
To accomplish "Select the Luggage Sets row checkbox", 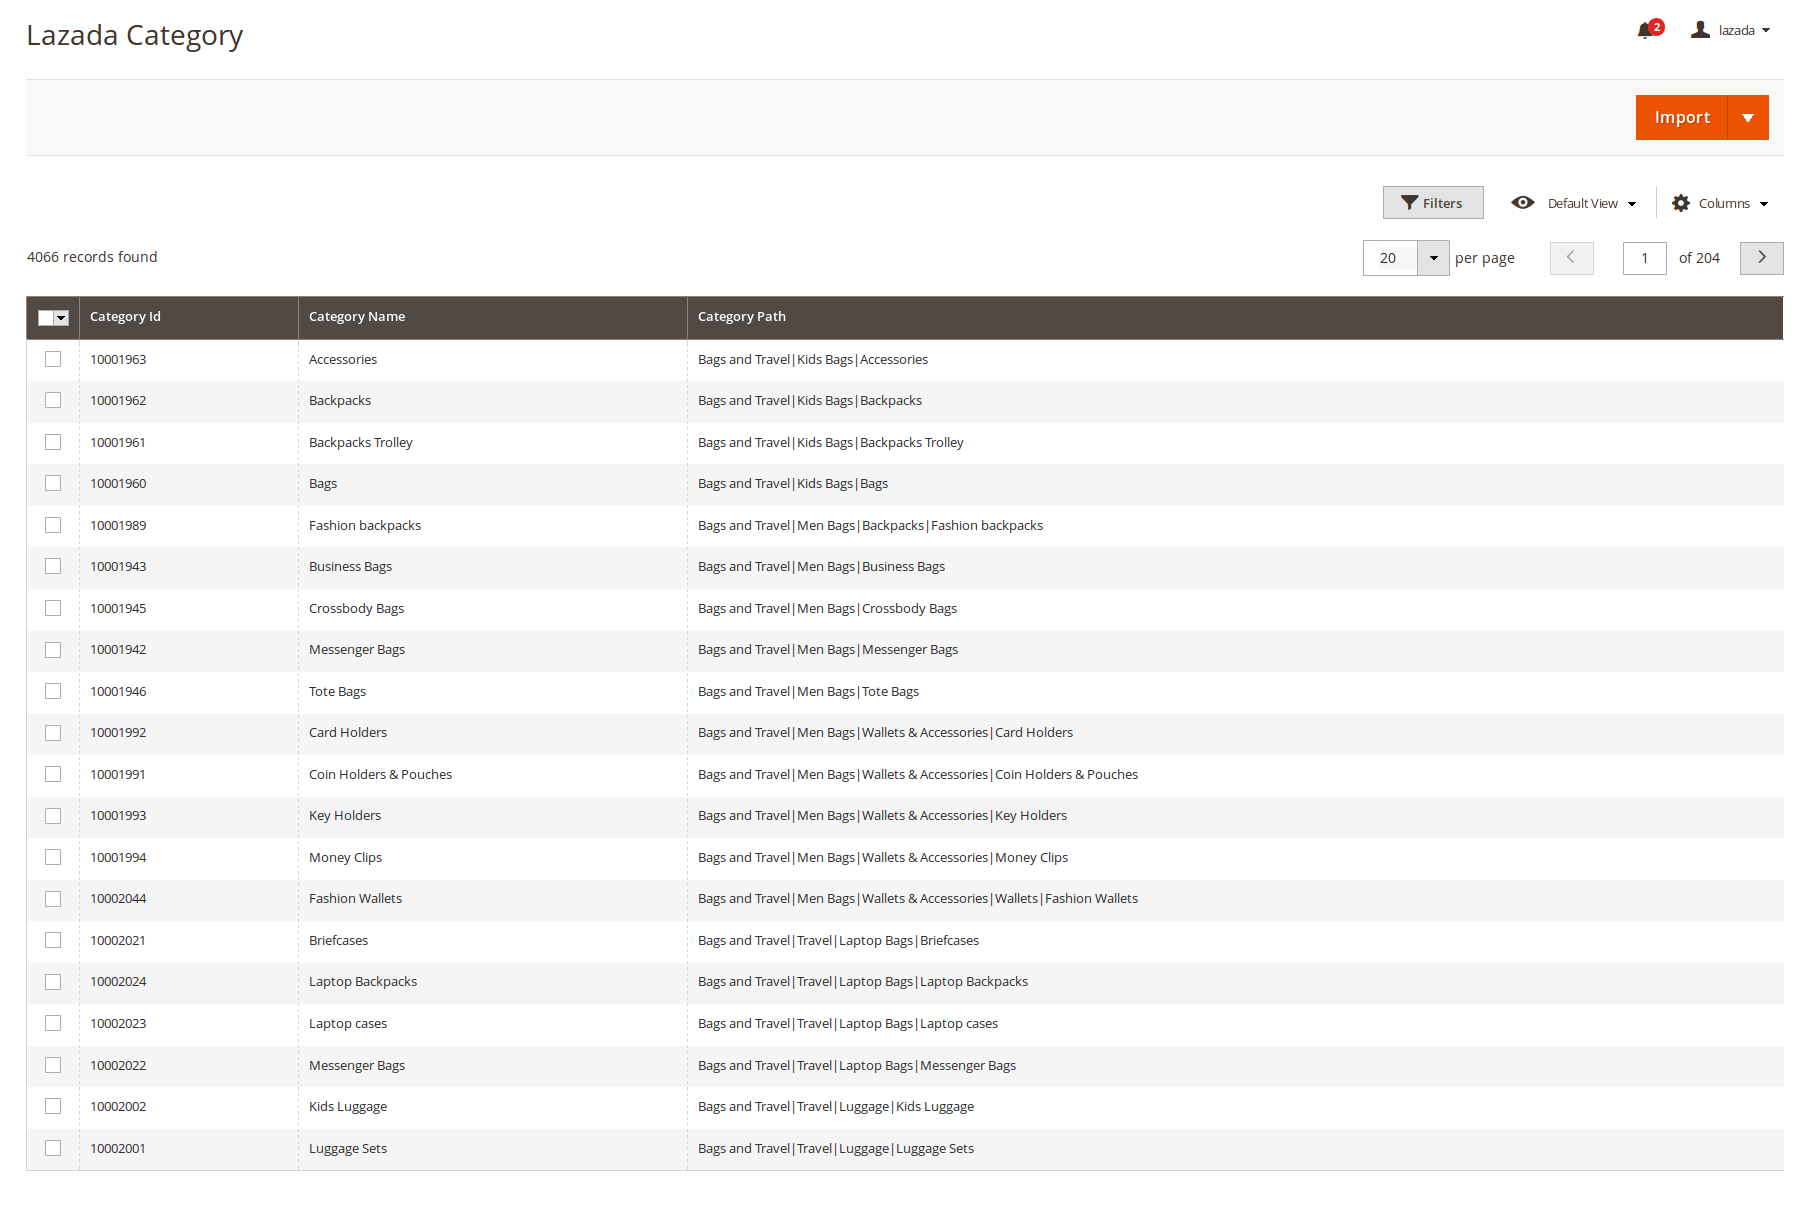I will [x=53, y=1148].
